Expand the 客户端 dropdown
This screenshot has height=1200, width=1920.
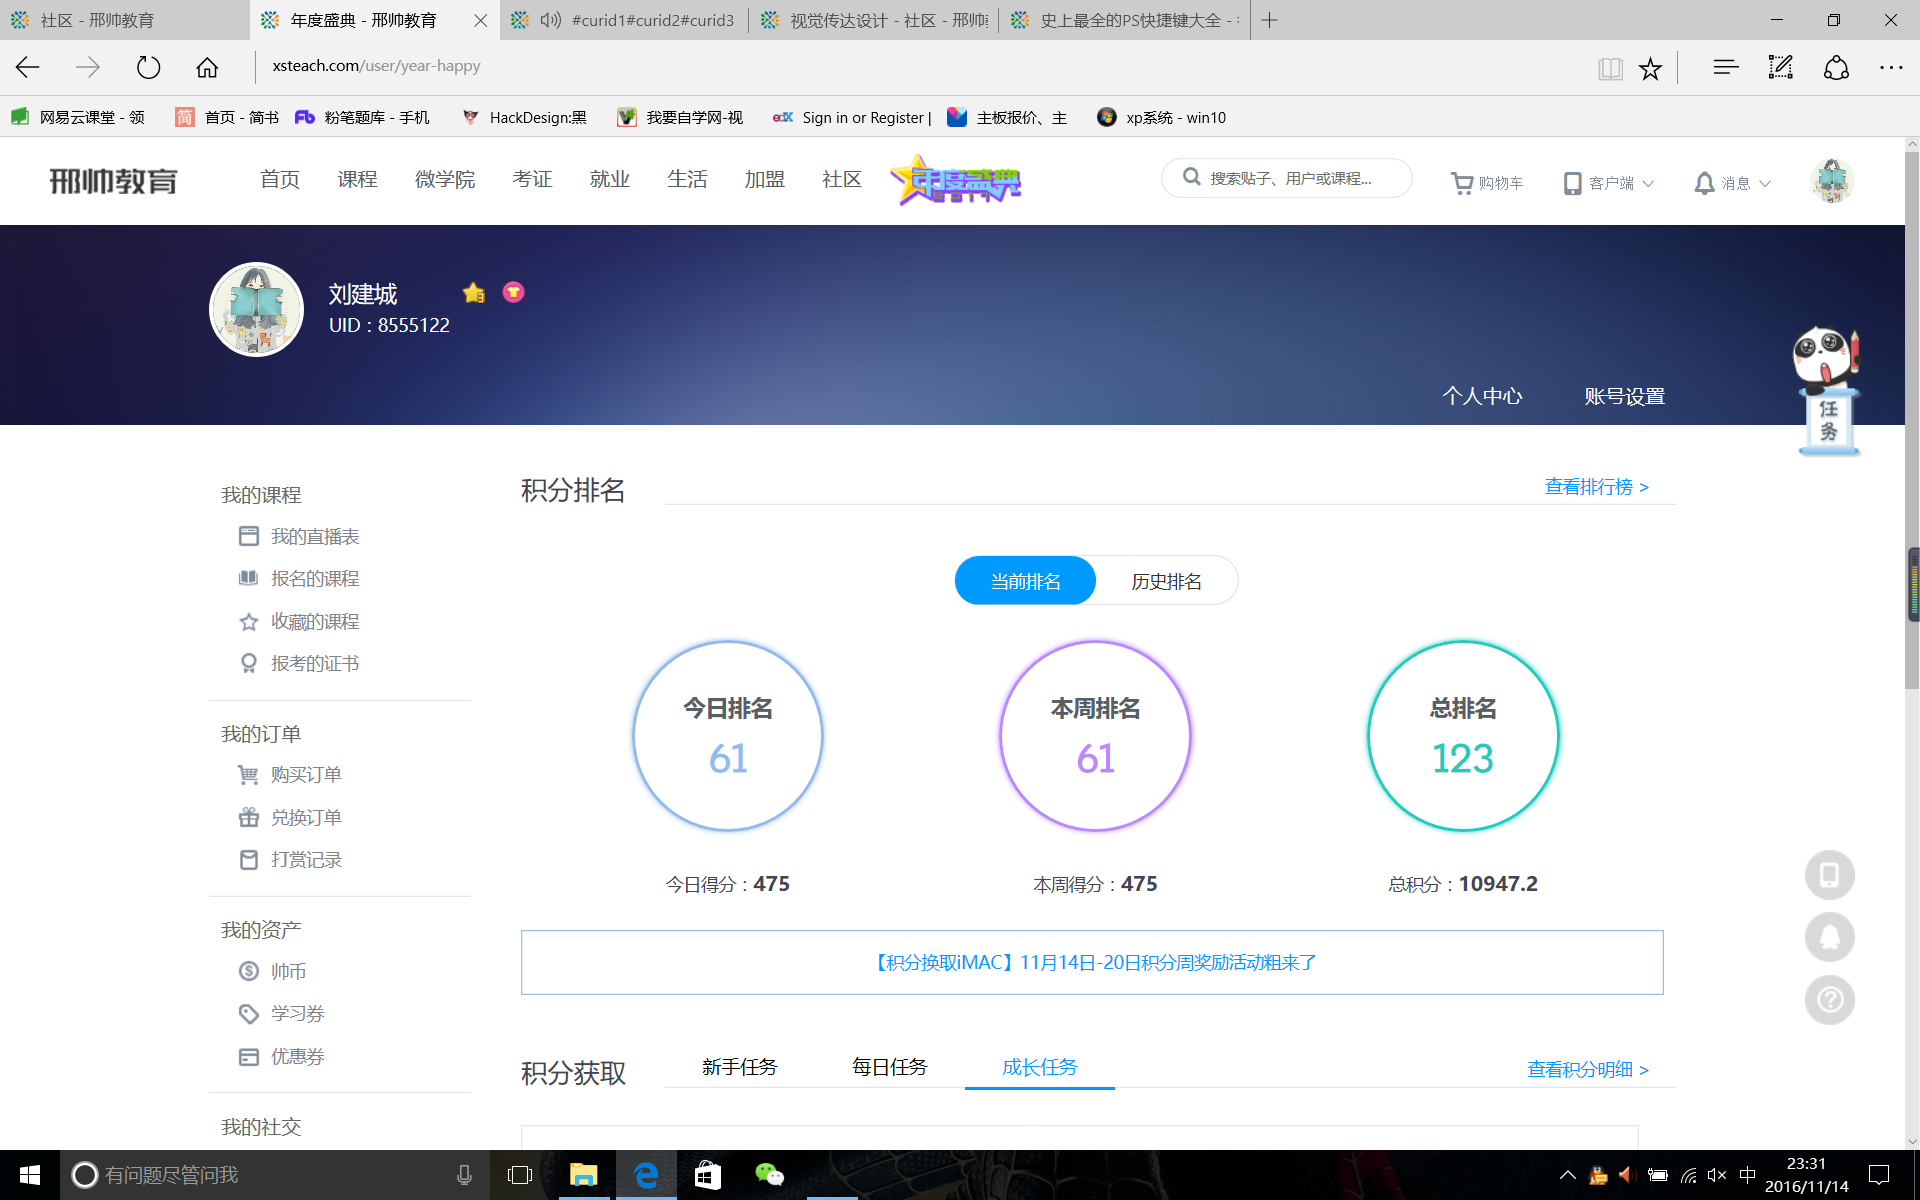point(1609,183)
